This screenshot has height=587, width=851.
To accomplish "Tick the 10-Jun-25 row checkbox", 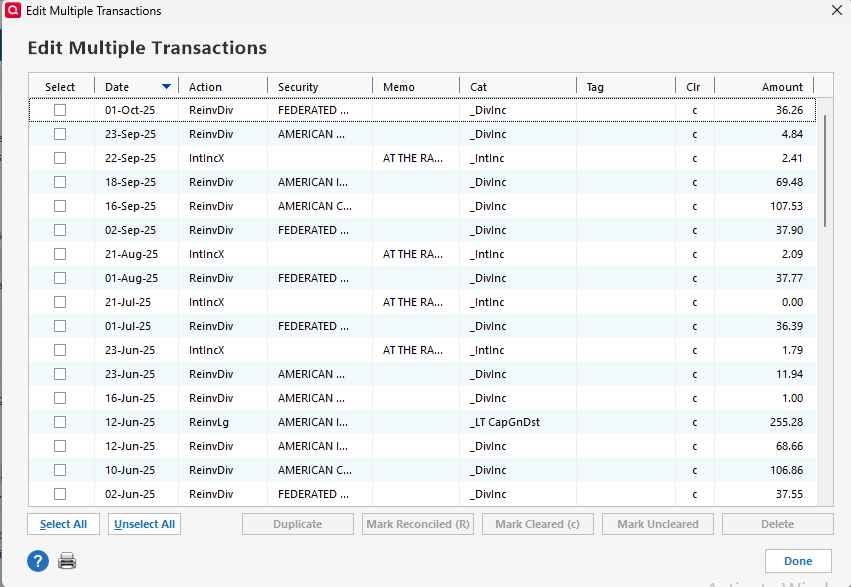I will click(x=60, y=470).
